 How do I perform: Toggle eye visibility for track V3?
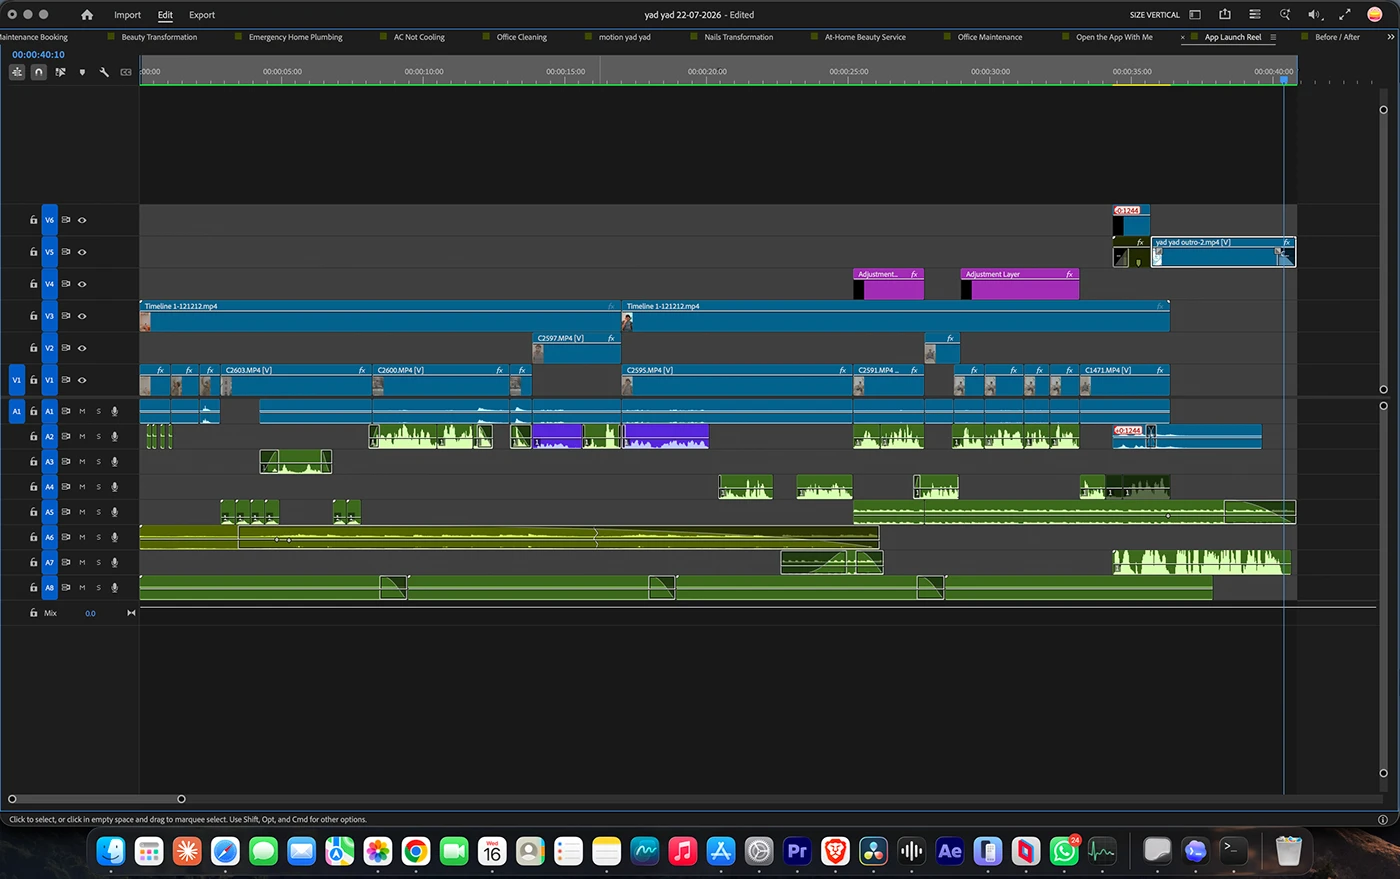coord(82,316)
